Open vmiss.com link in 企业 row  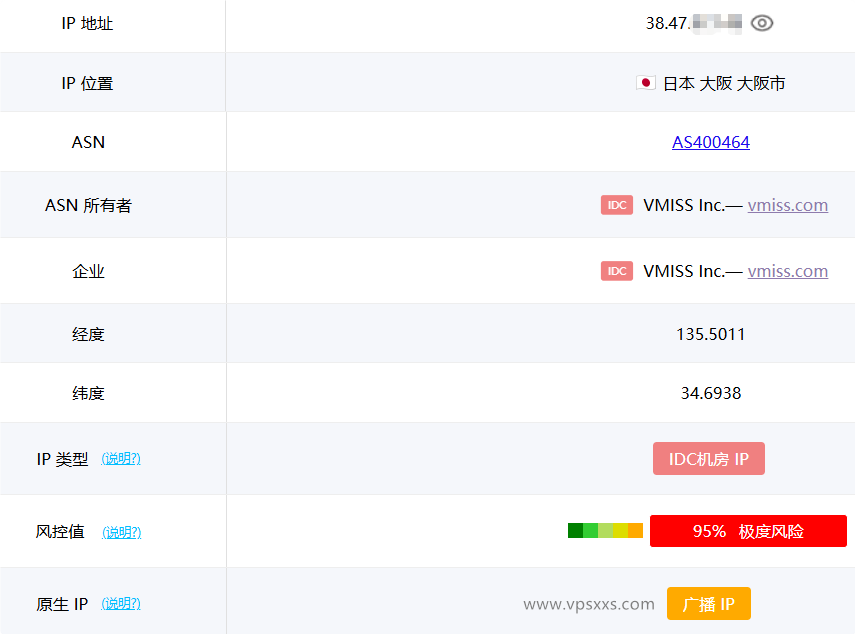(x=788, y=271)
